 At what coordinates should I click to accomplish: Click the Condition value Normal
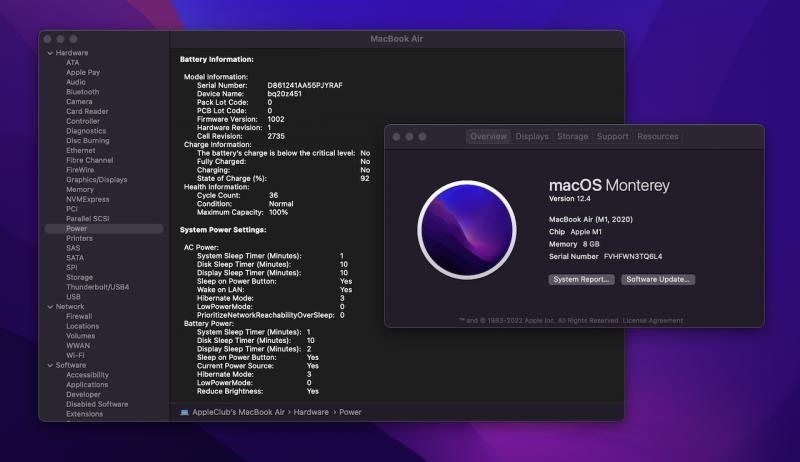(281, 204)
